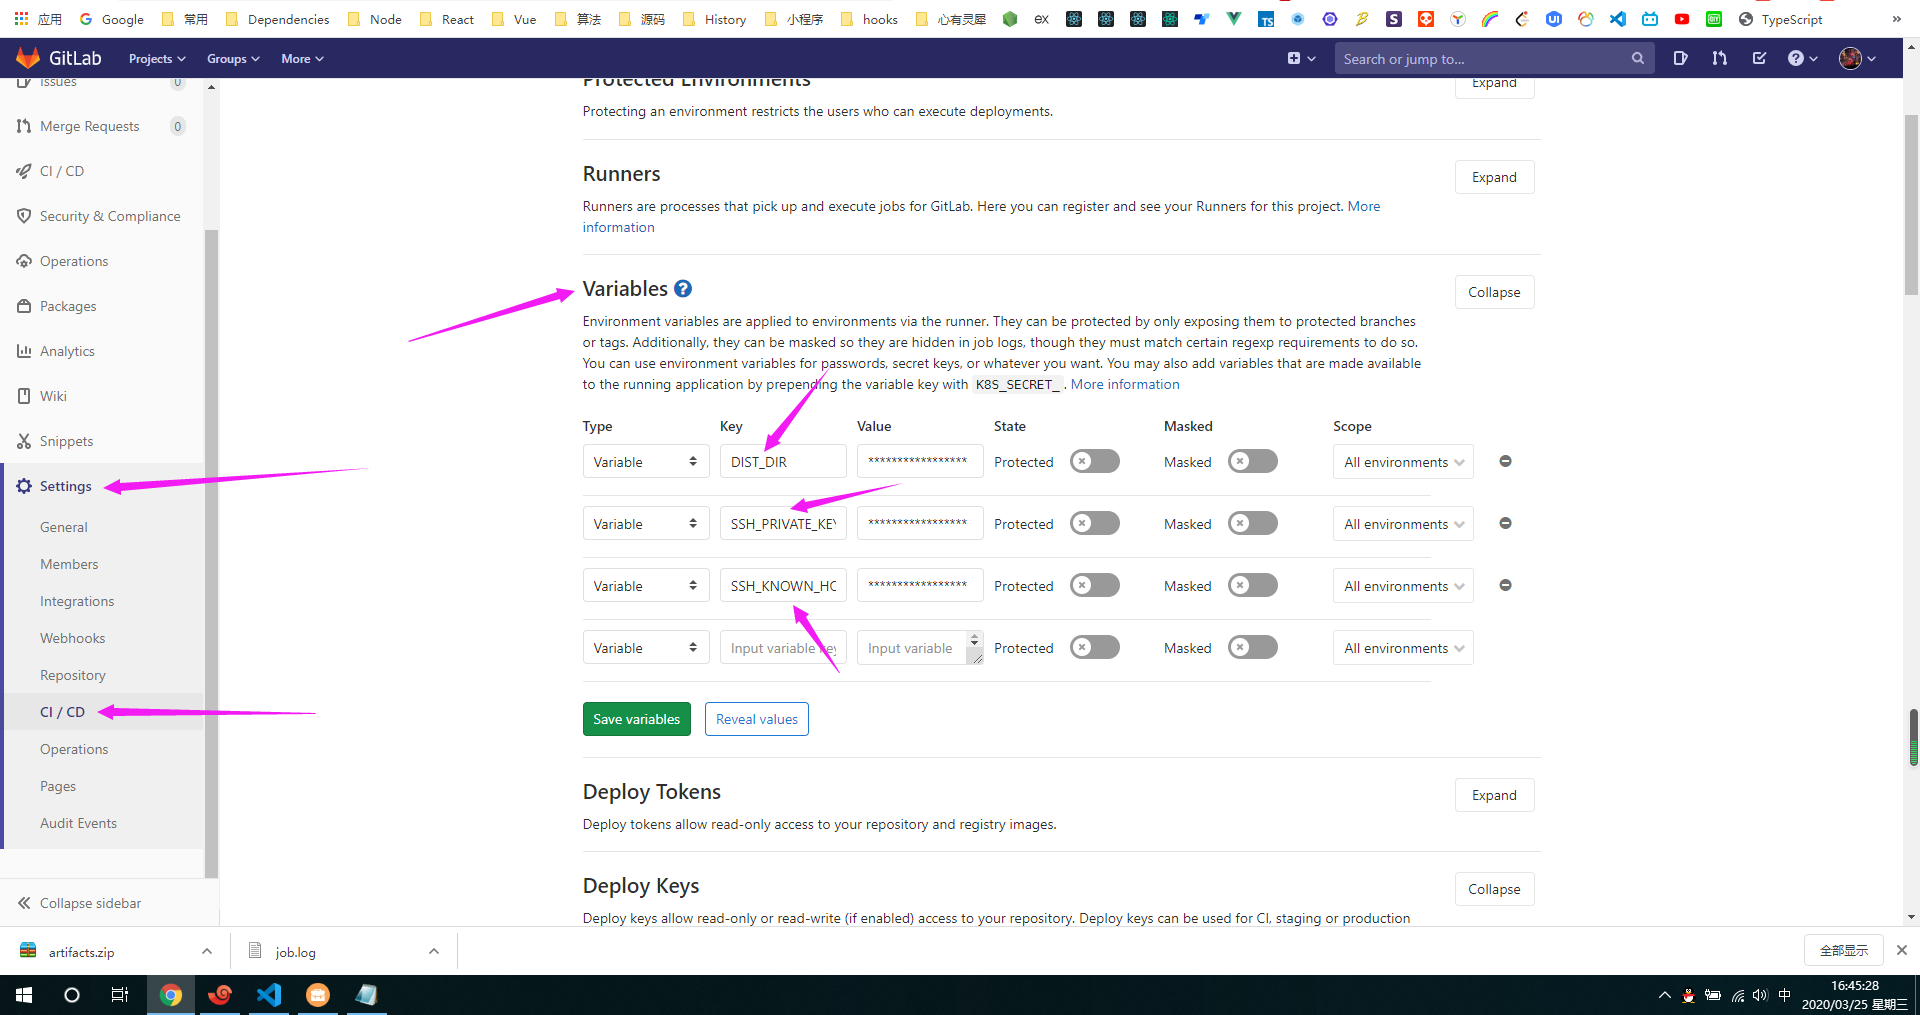
Task: Click the sidebar scrollbar thumb
Action: (x=211, y=553)
